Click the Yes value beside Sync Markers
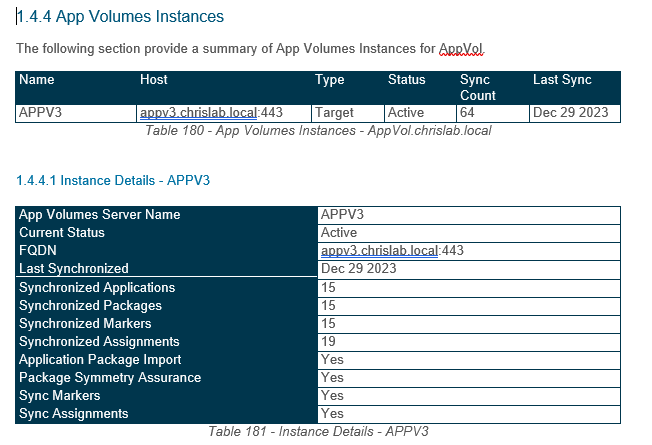 point(332,396)
